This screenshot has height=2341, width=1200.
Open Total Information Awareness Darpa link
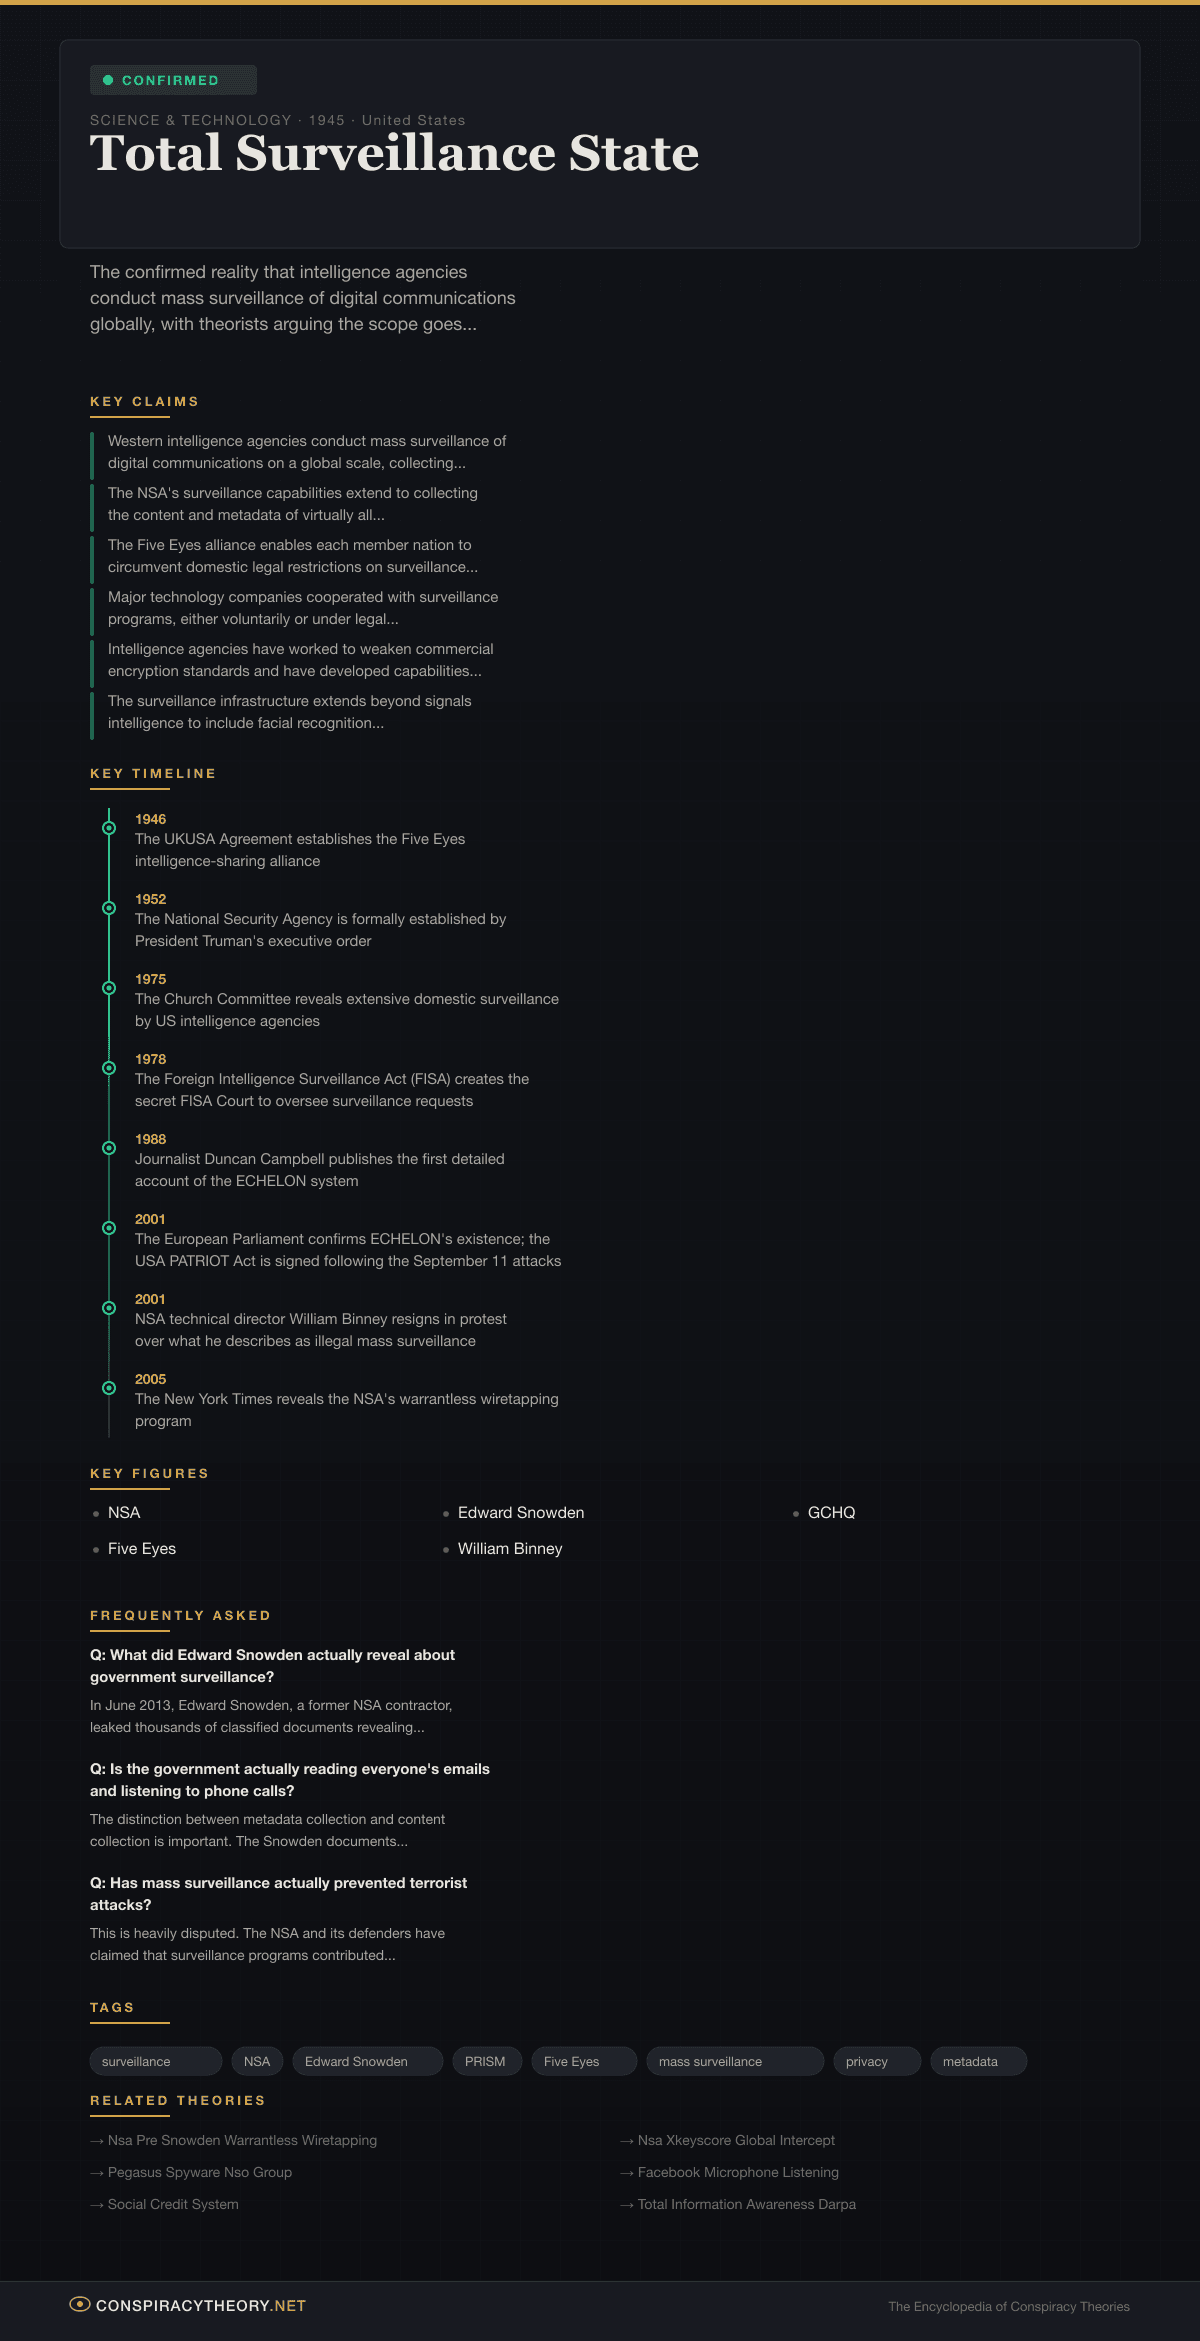(746, 2204)
